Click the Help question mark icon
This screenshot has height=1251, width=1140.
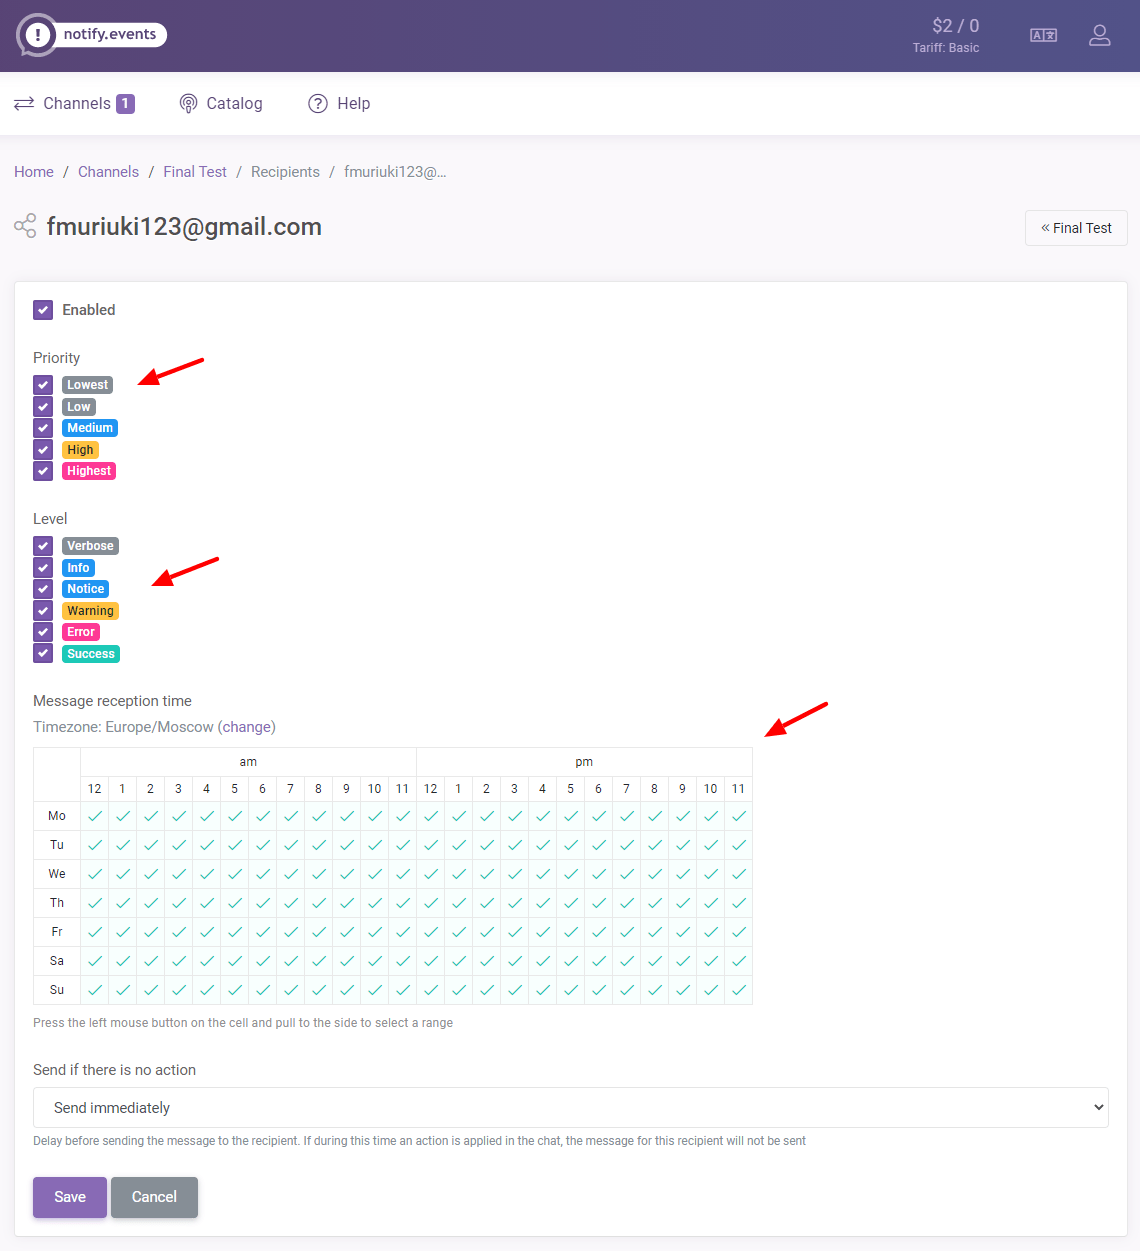pyautogui.click(x=318, y=104)
